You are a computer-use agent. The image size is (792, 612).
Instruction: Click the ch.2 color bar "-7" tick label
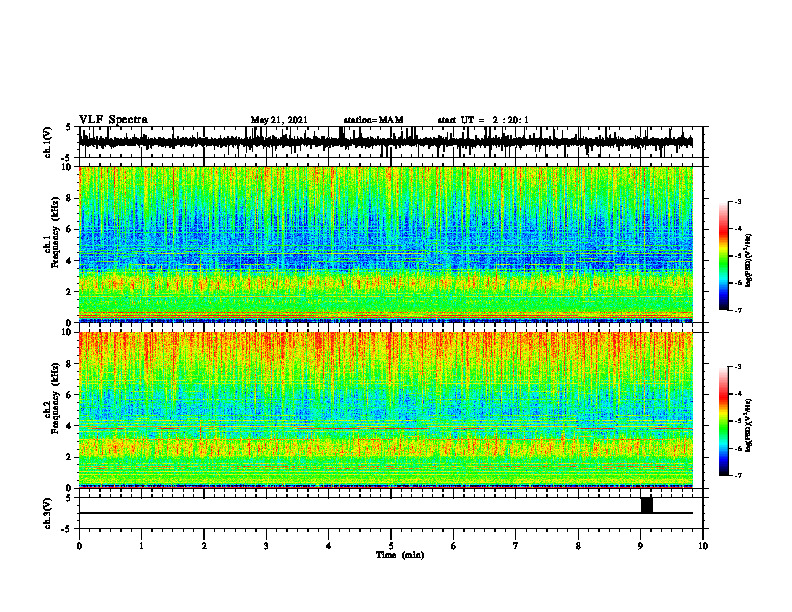738,475
